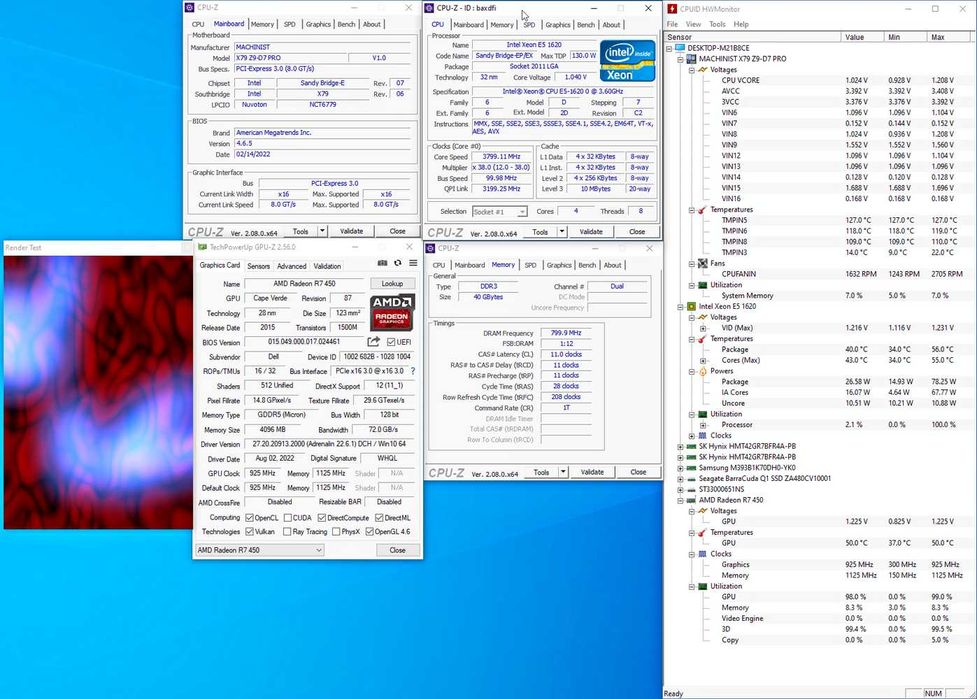Switch to the Sensors tab in GPU-Z

click(x=259, y=266)
